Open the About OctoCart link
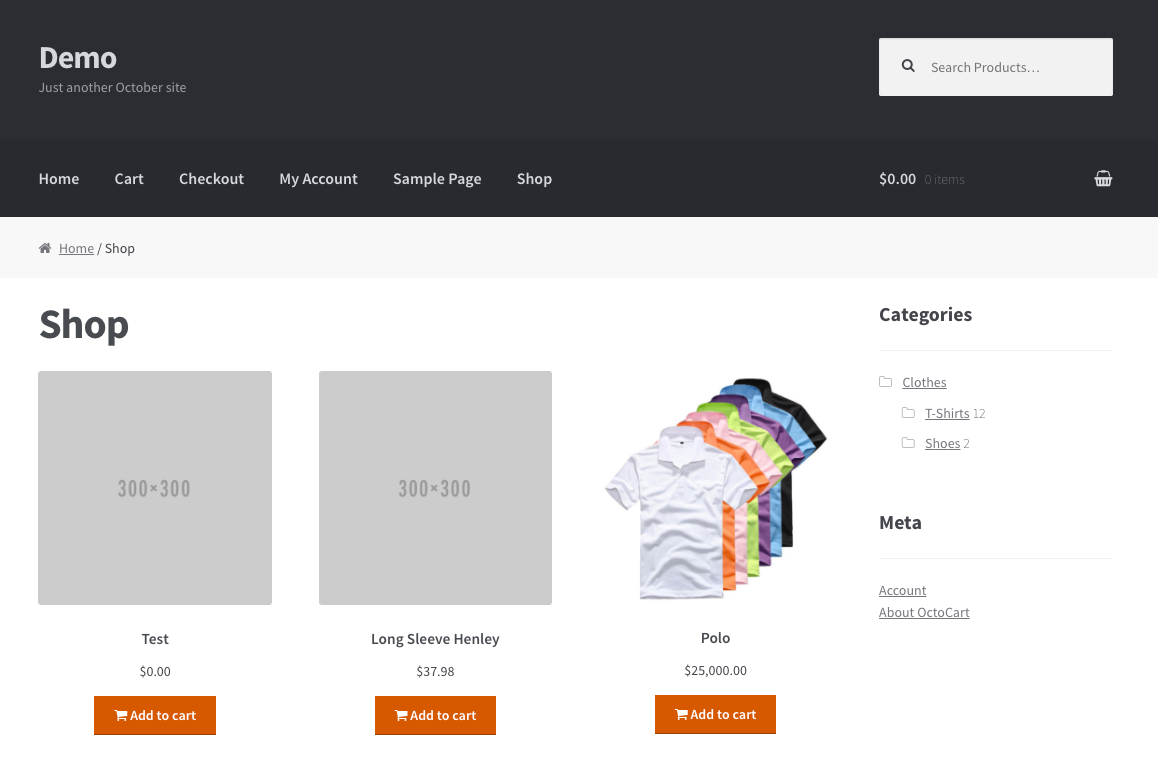 tap(924, 612)
